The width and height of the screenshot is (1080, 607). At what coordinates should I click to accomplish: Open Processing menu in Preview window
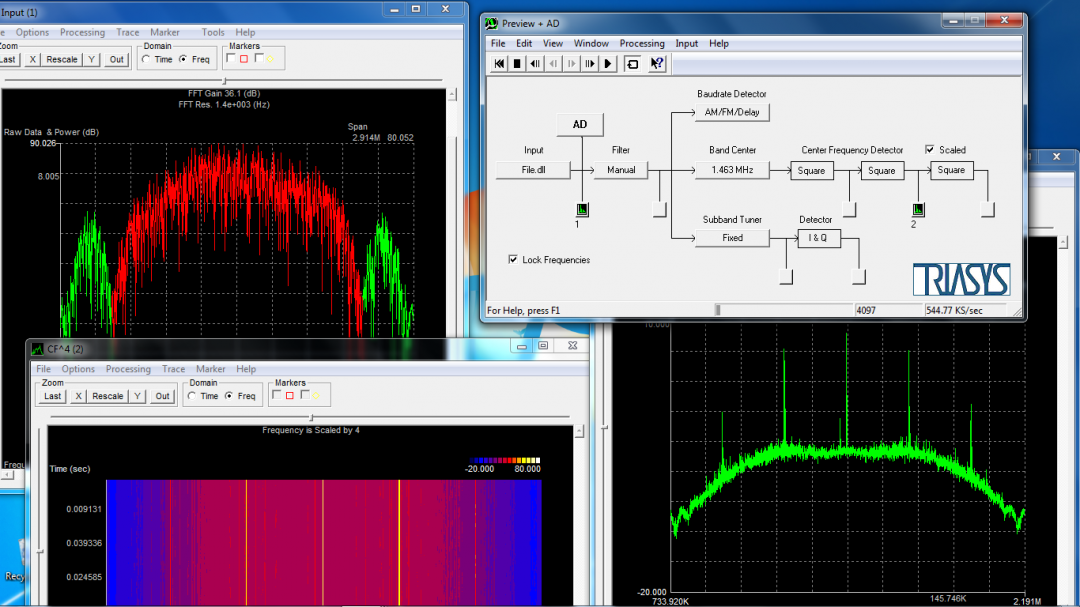(641, 44)
